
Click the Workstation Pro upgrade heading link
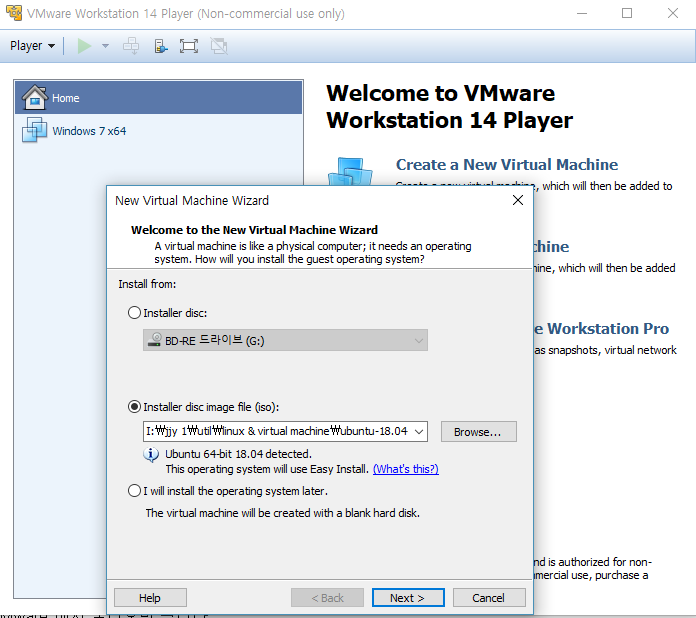click(x=601, y=329)
